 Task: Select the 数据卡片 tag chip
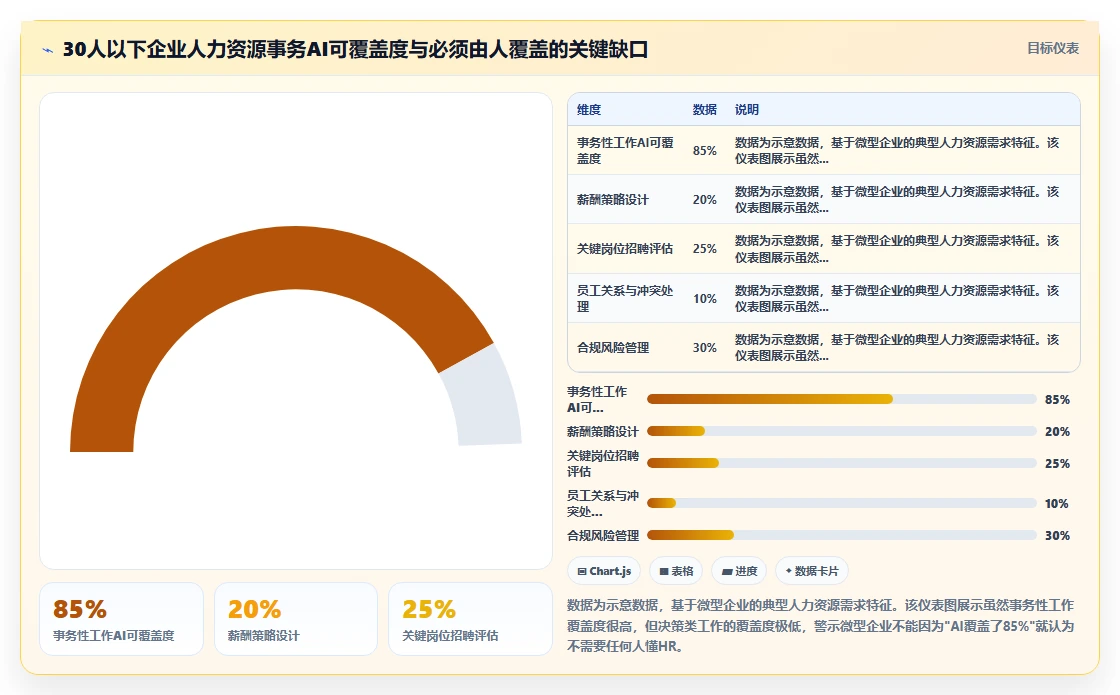click(x=812, y=571)
